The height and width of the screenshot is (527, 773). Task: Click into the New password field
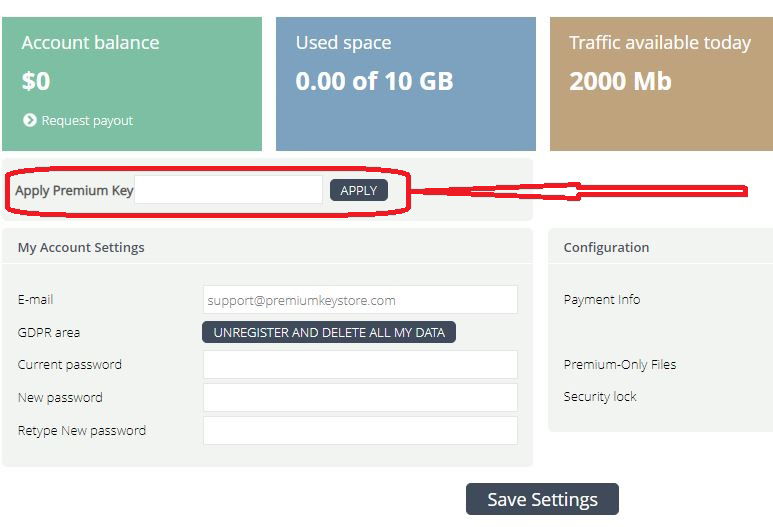pyautogui.click(x=360, y=397)
